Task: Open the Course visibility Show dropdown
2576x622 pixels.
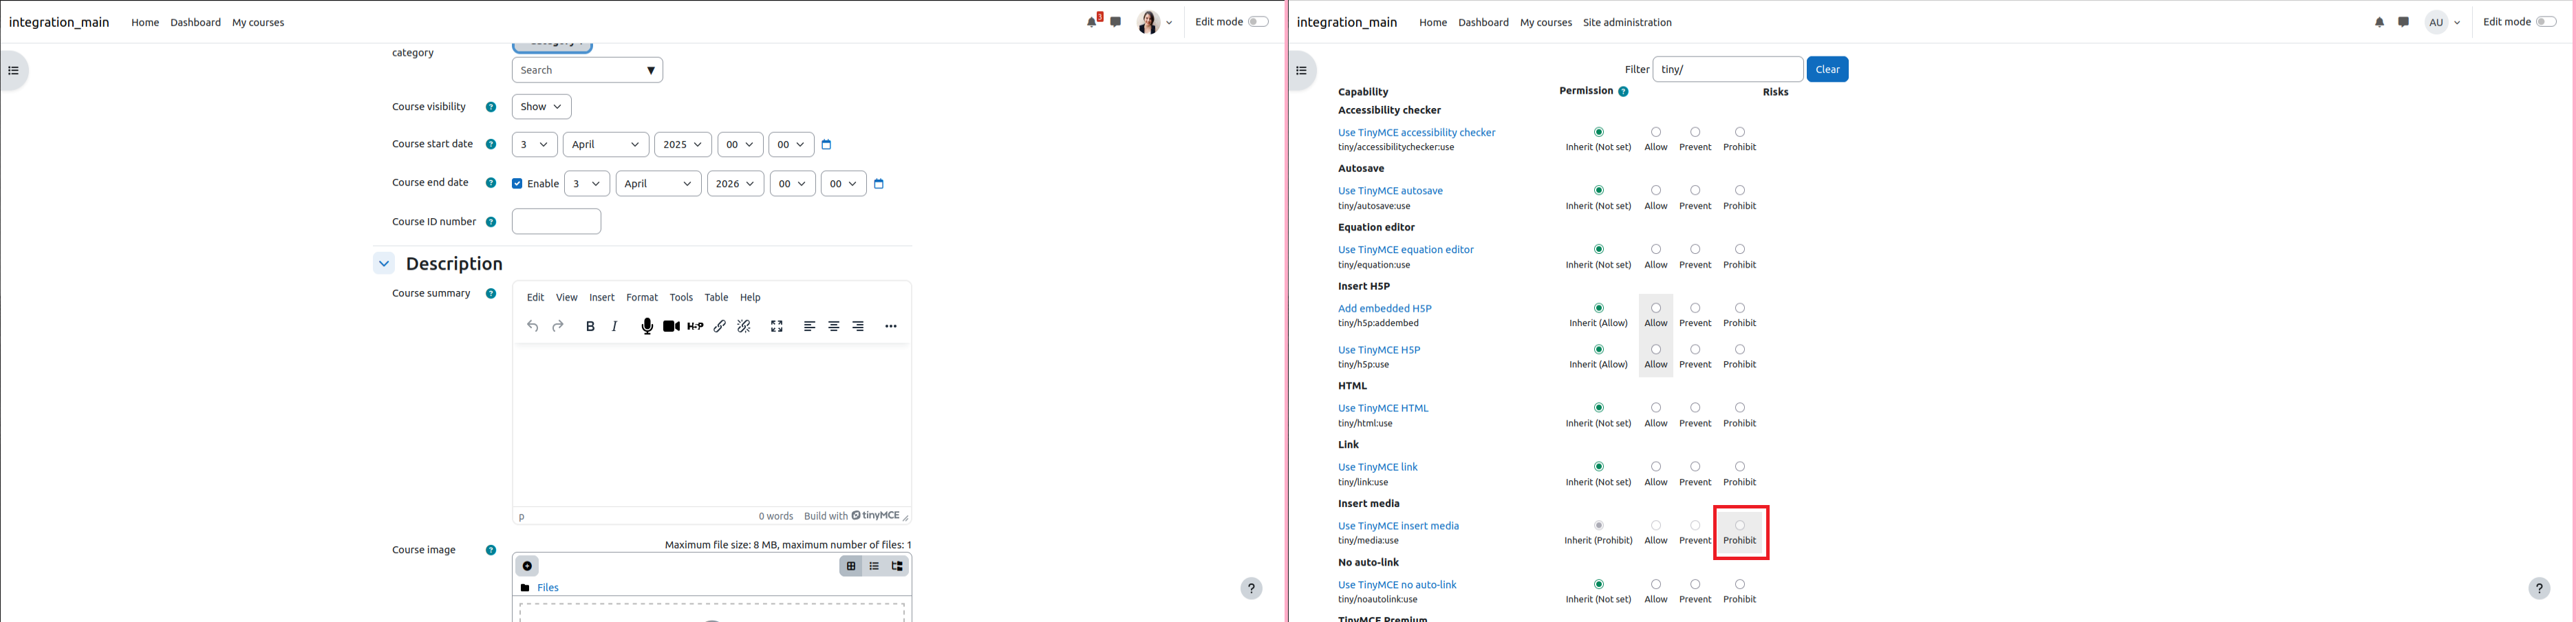Action: (541, 107)
